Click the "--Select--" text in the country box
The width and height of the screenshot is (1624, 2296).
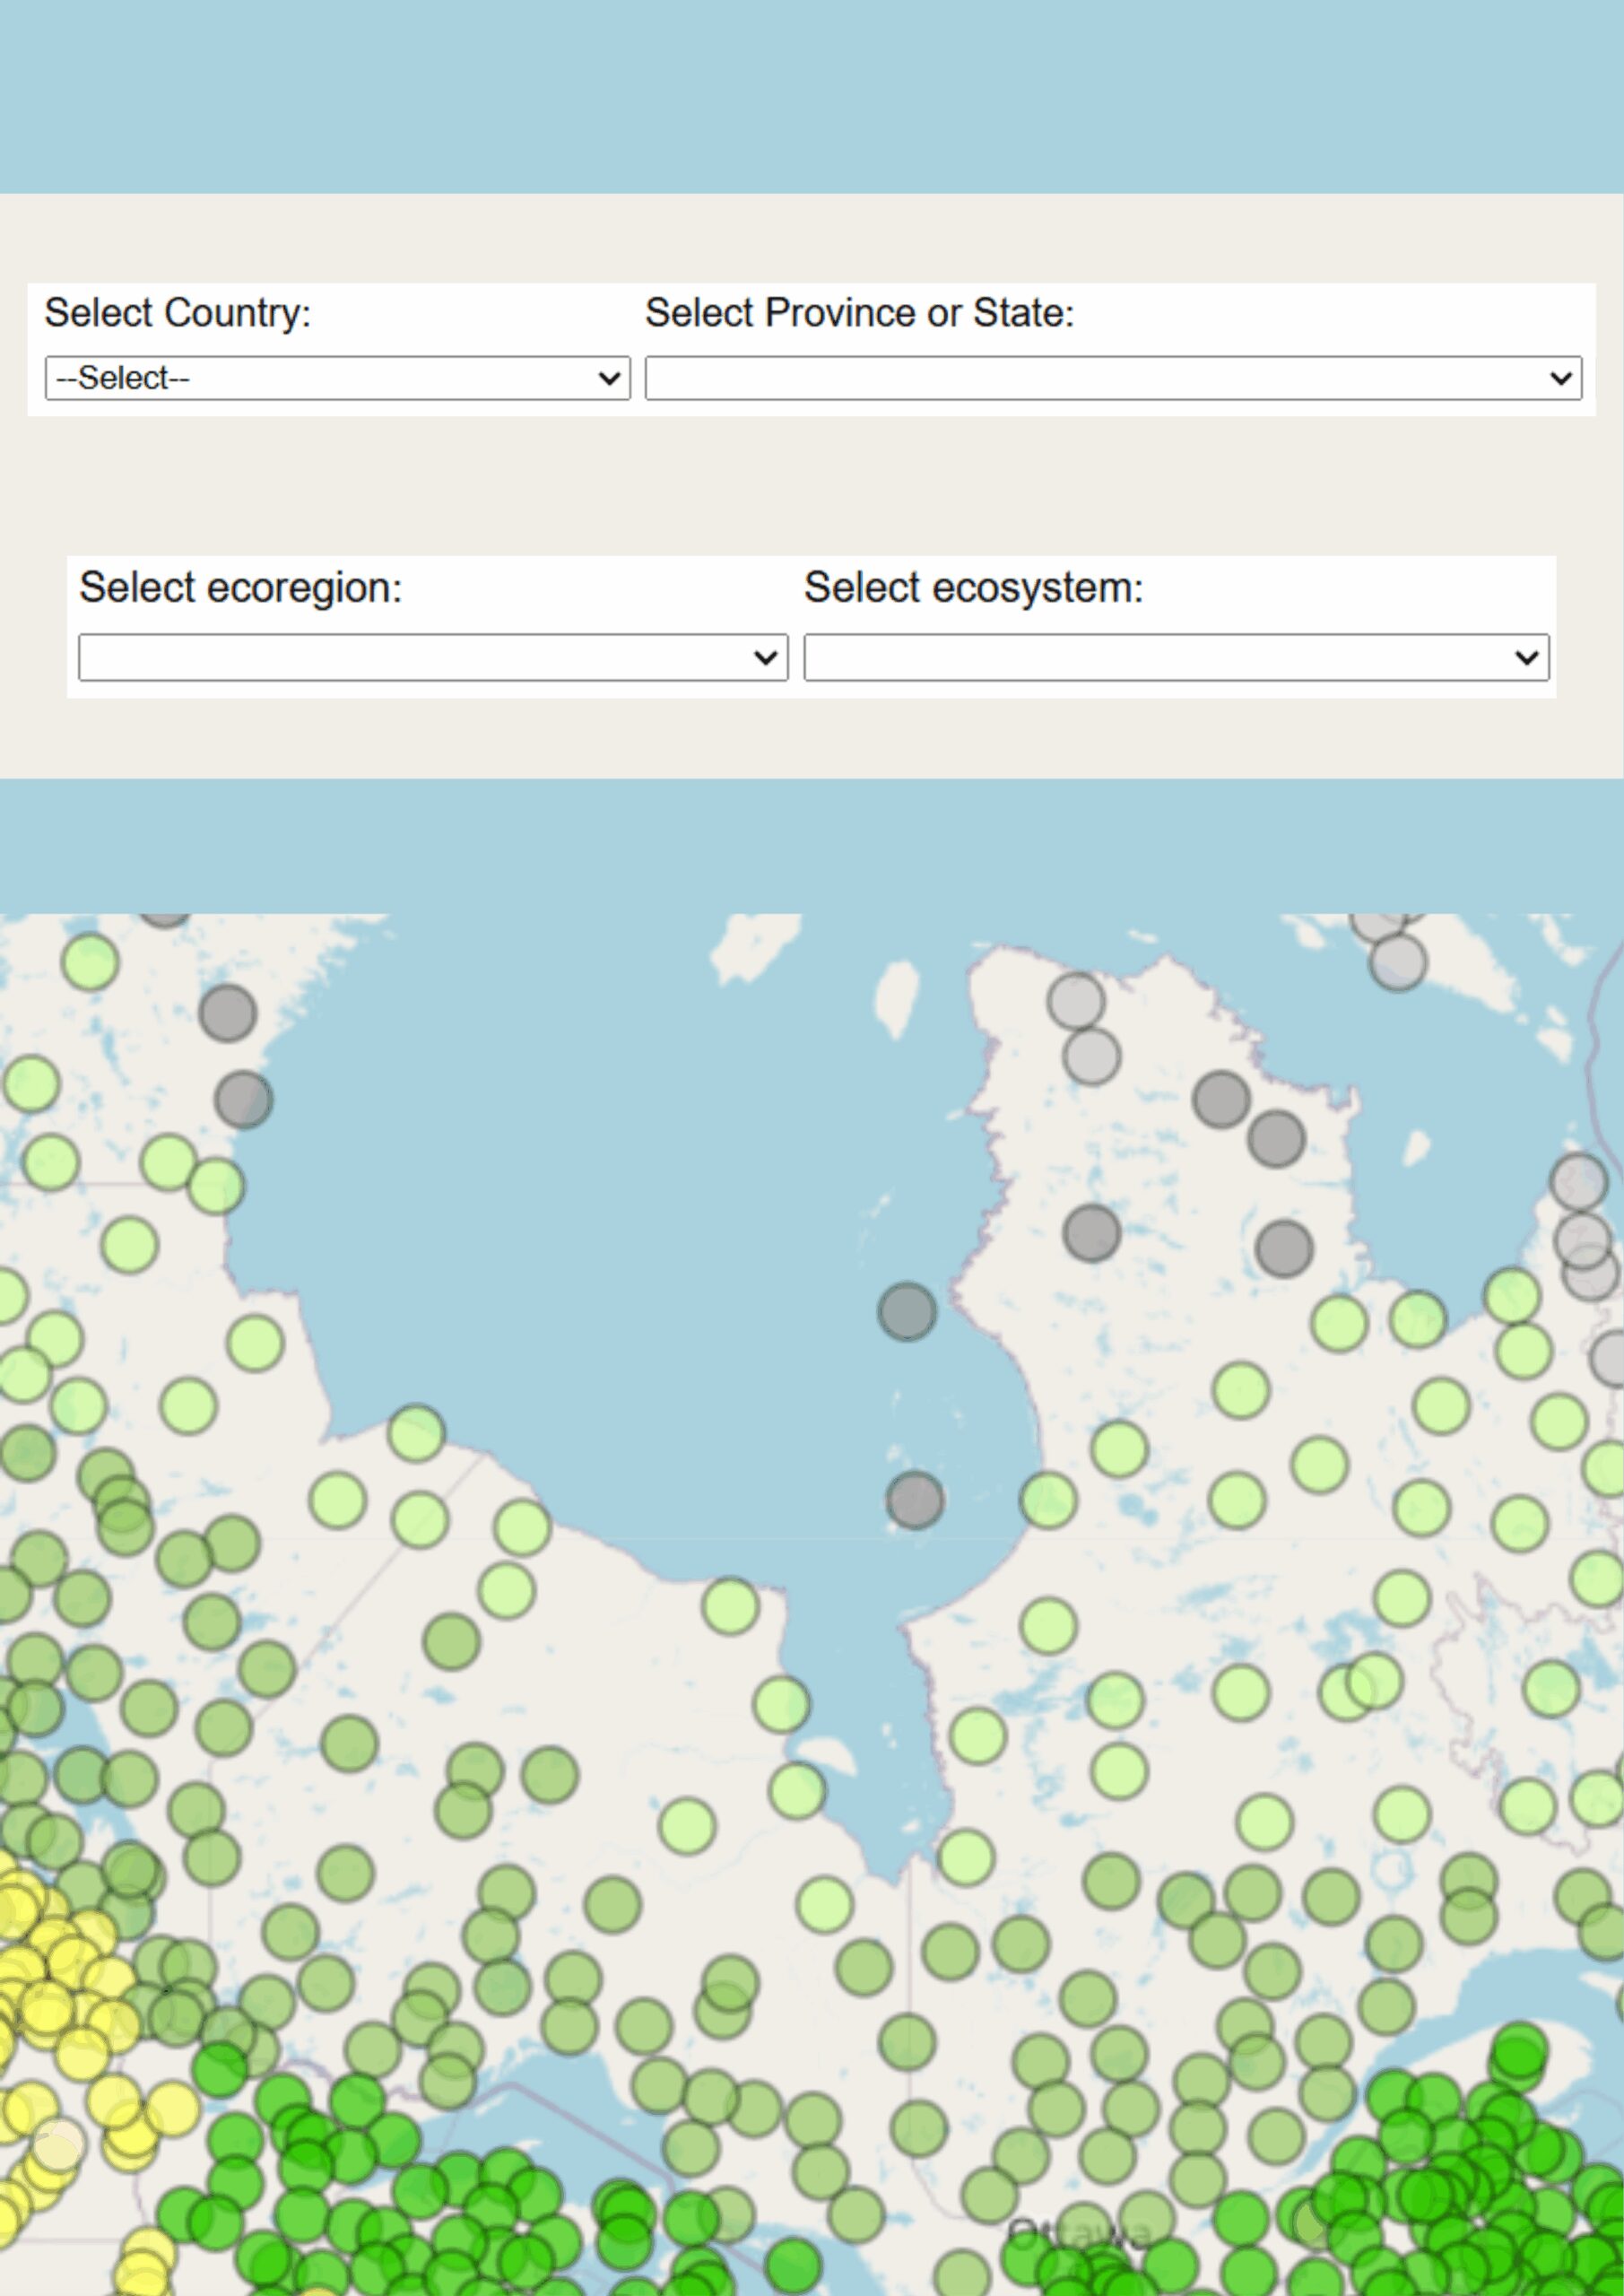123,378
